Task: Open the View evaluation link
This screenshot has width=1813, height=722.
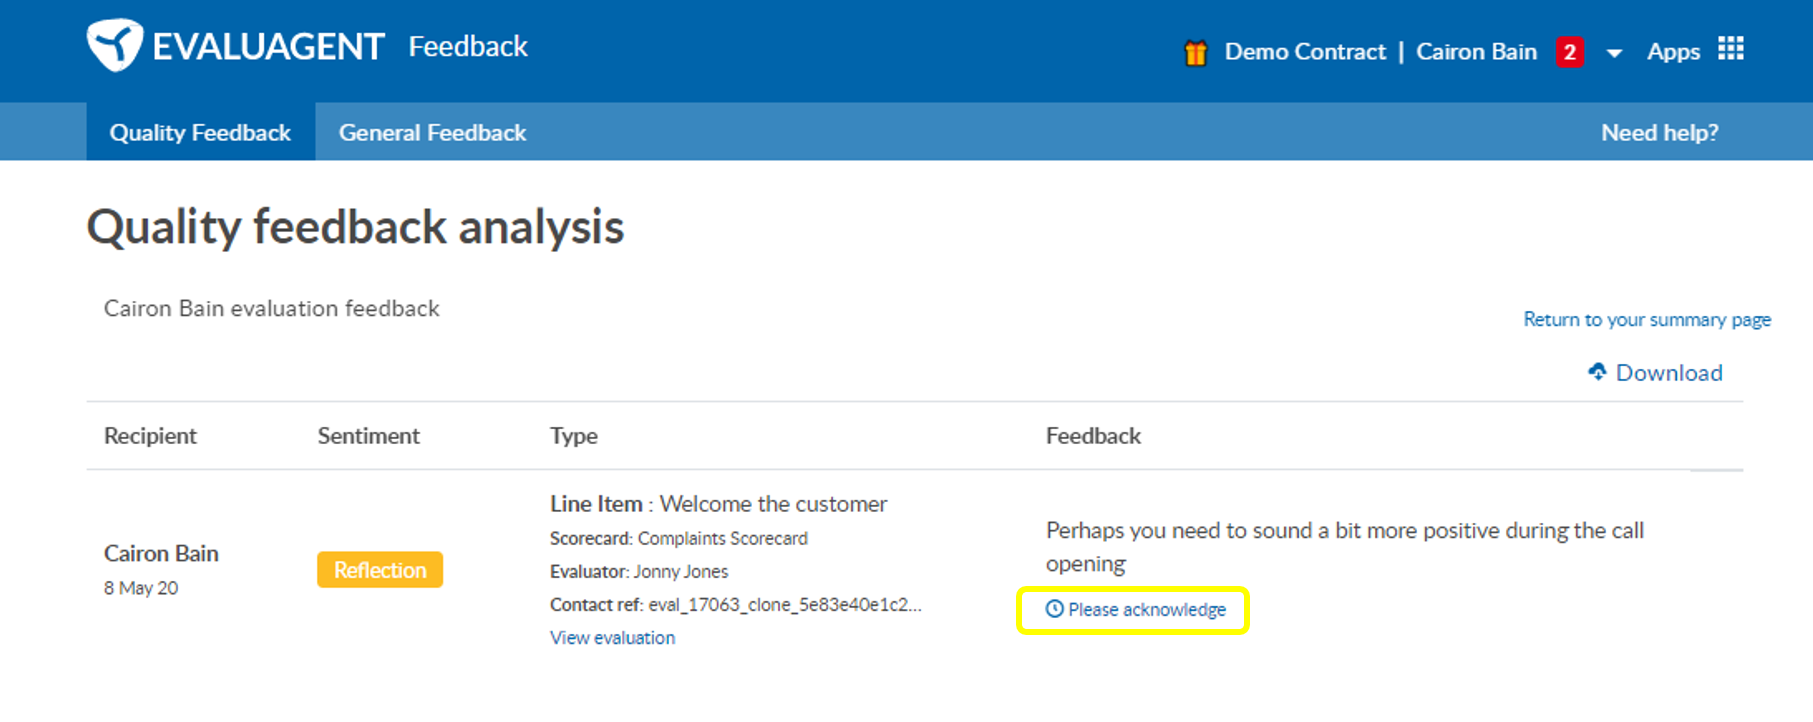Action: [612, 637]
